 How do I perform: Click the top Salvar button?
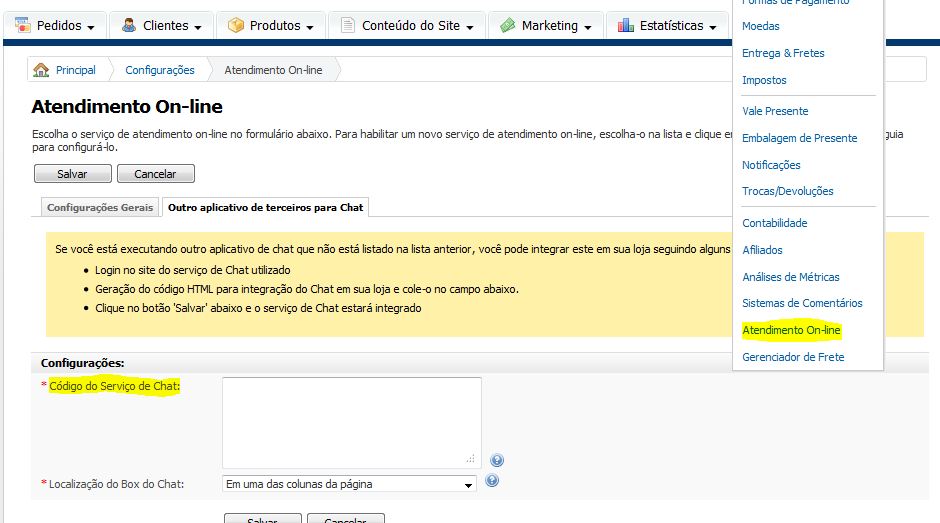pyautogui.click(x=73, y=174)
